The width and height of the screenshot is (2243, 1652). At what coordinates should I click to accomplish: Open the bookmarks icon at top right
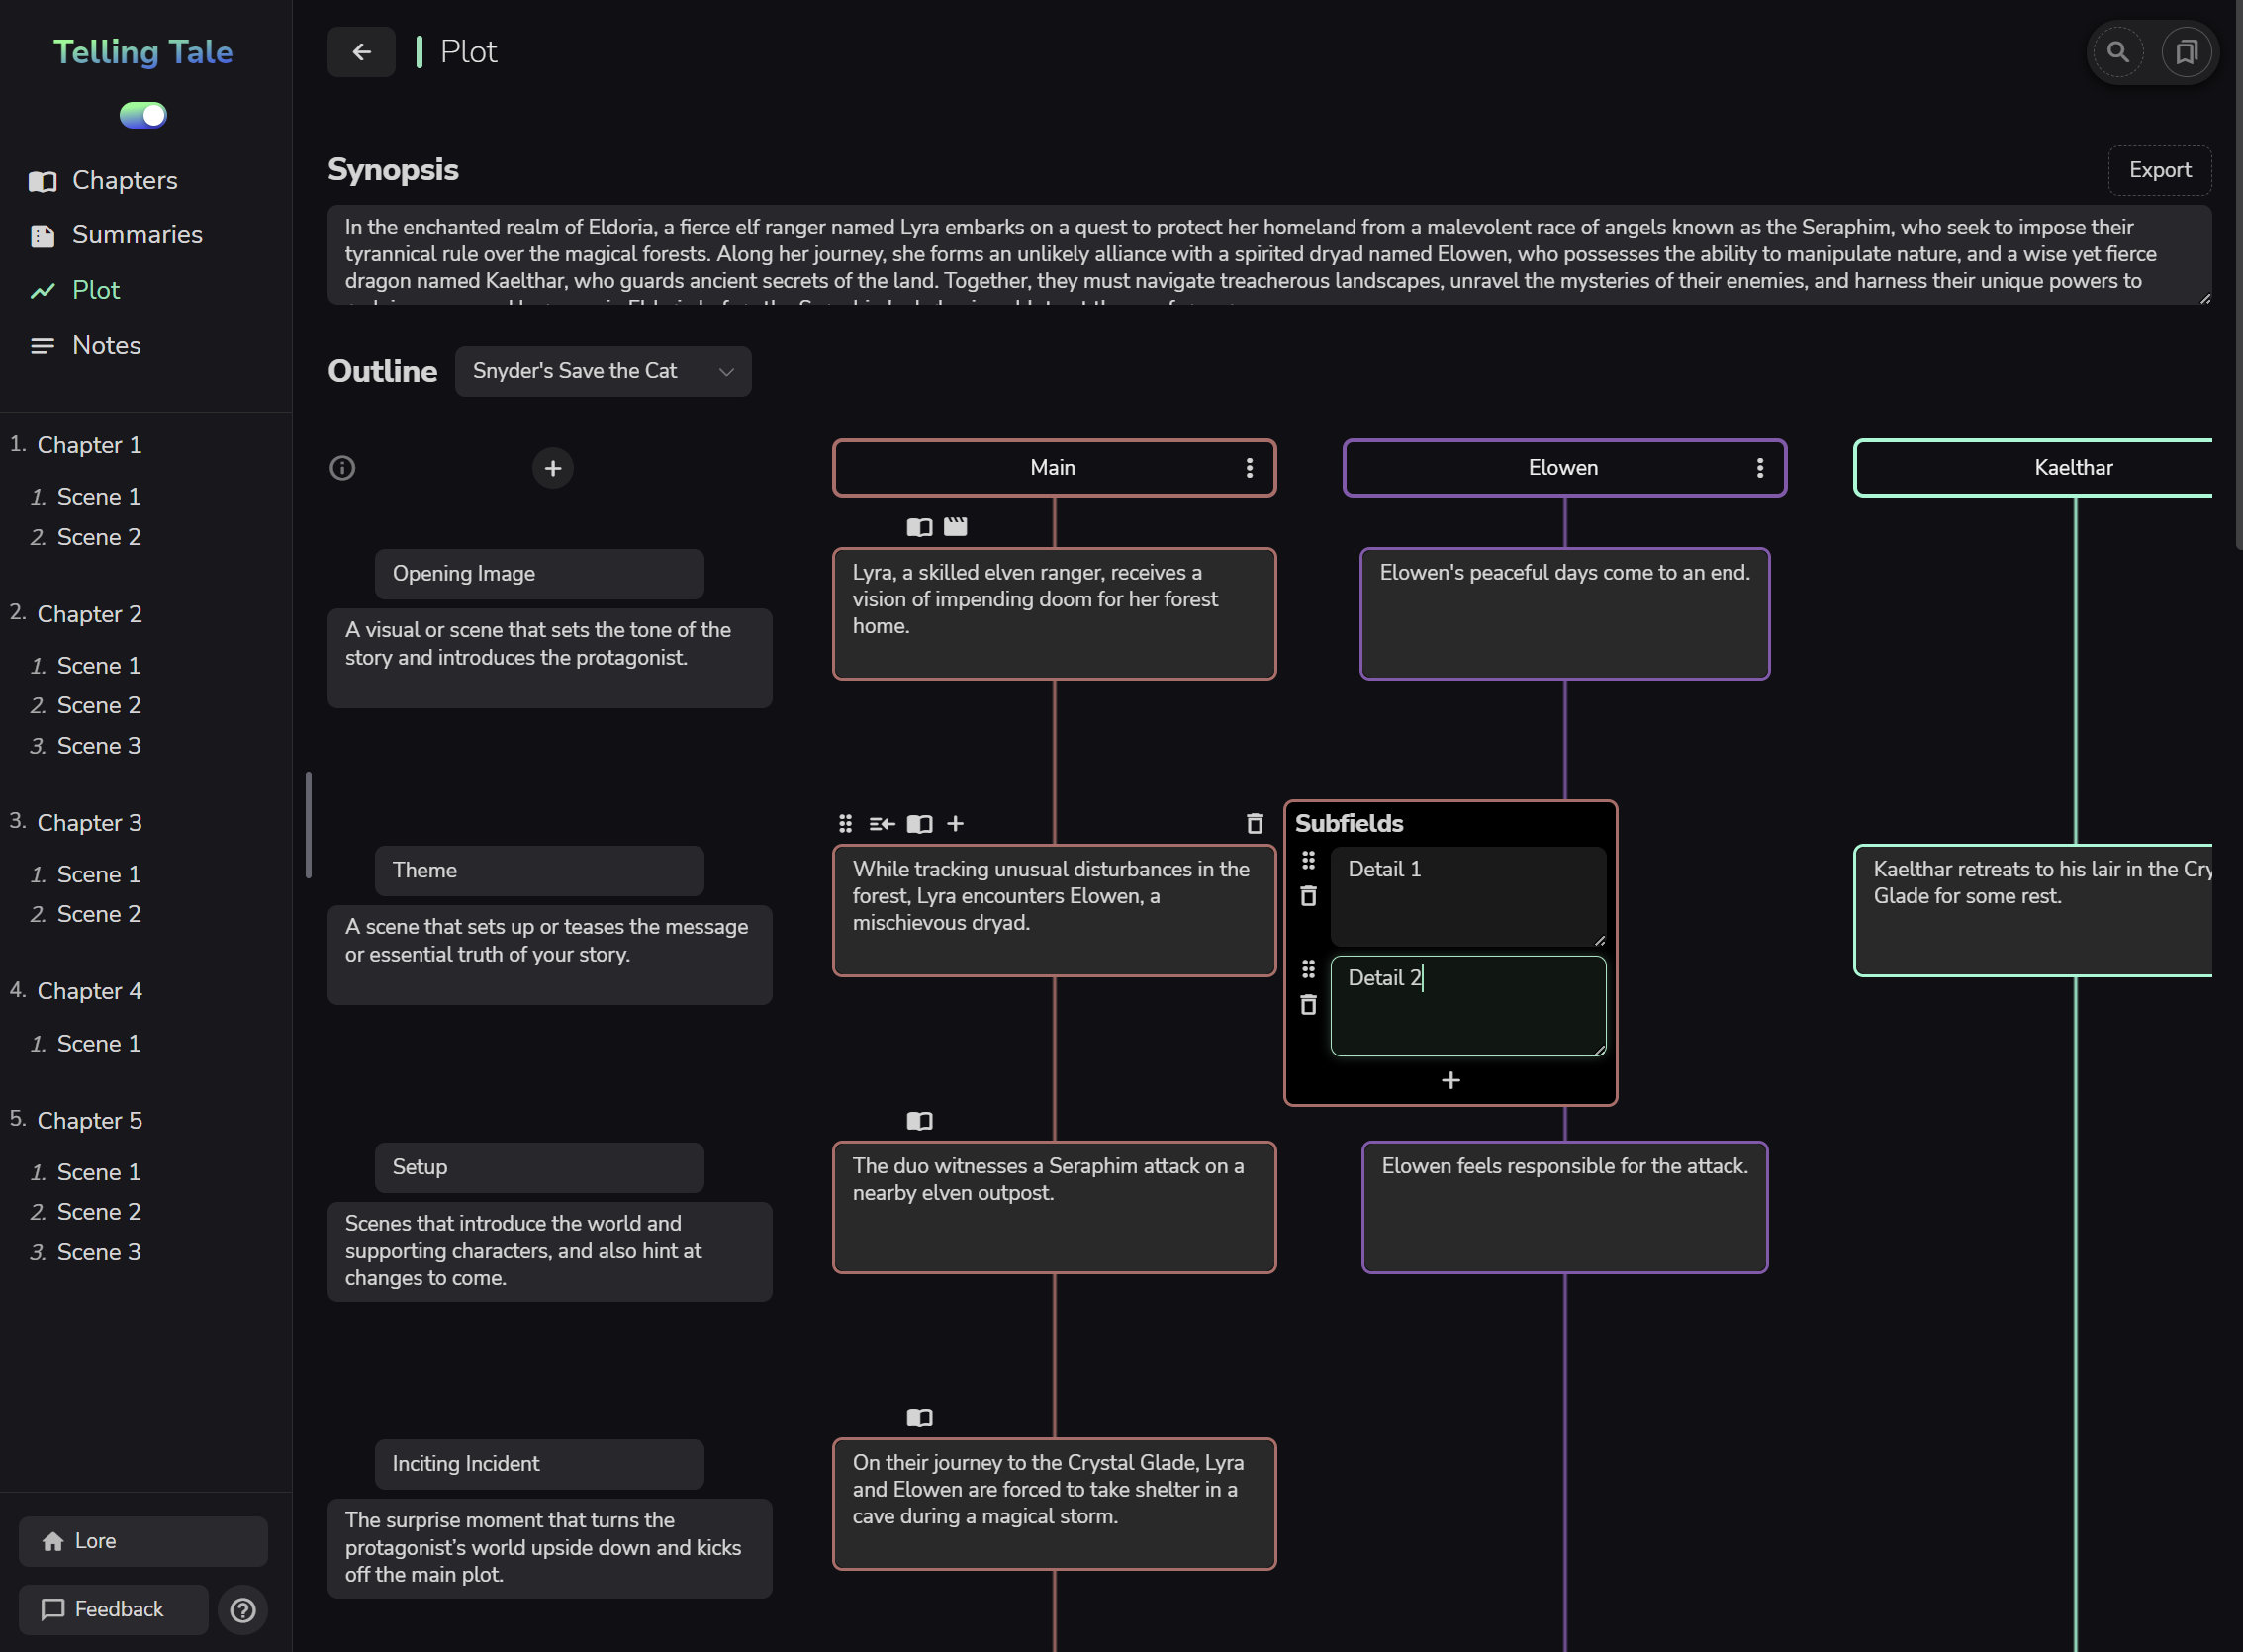2186,52
